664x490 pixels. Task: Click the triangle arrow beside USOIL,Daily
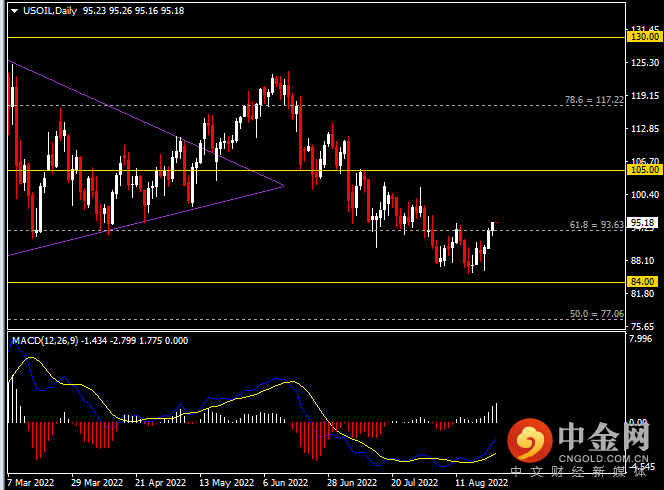pyautogui.click(x=14, y=11)
